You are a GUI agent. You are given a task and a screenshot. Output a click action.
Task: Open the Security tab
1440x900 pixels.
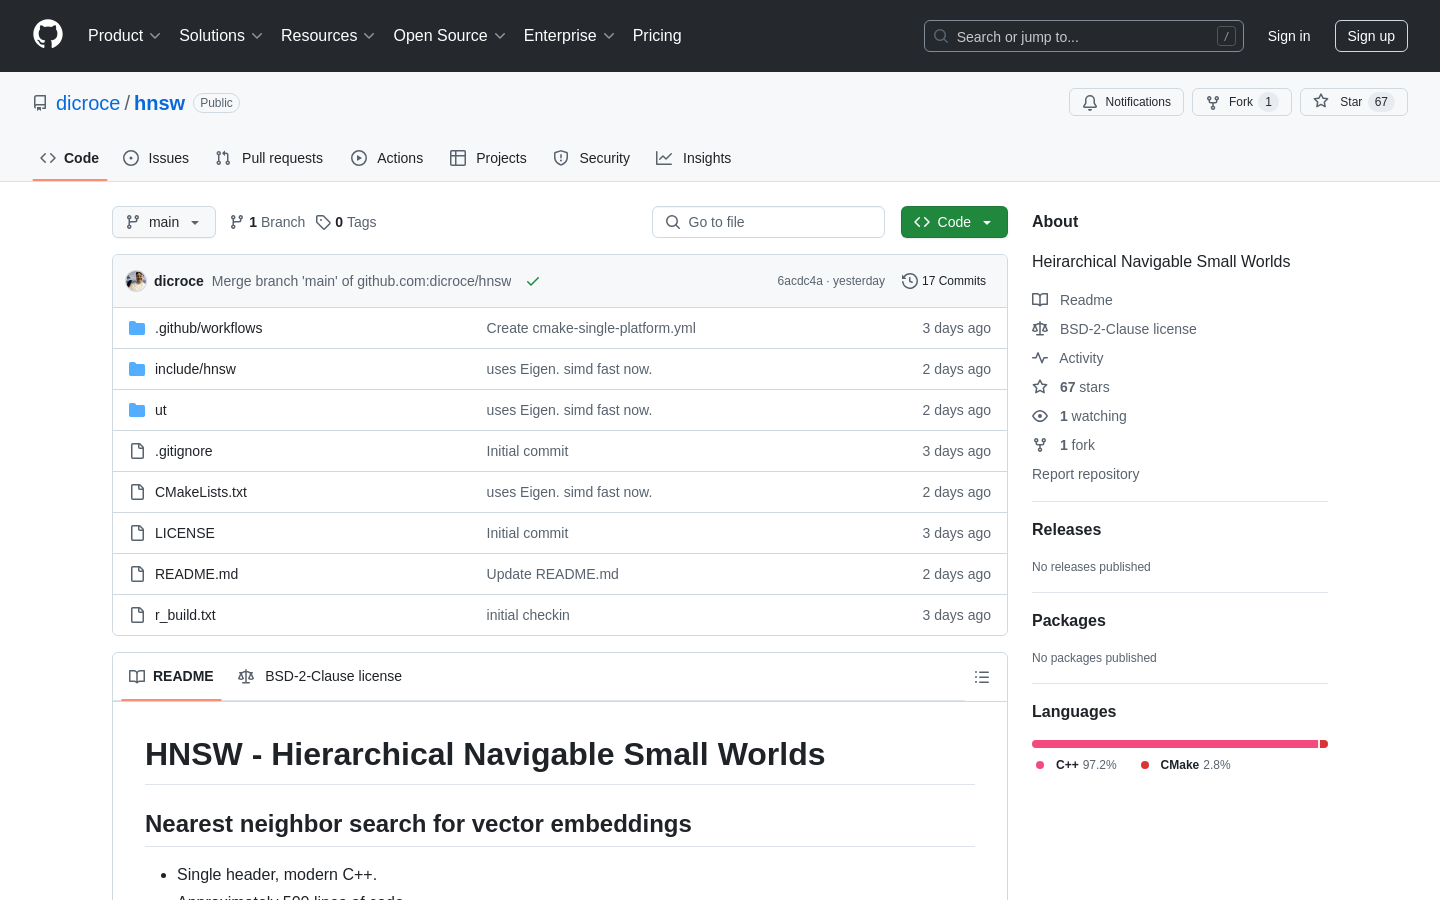coord(592,158)
